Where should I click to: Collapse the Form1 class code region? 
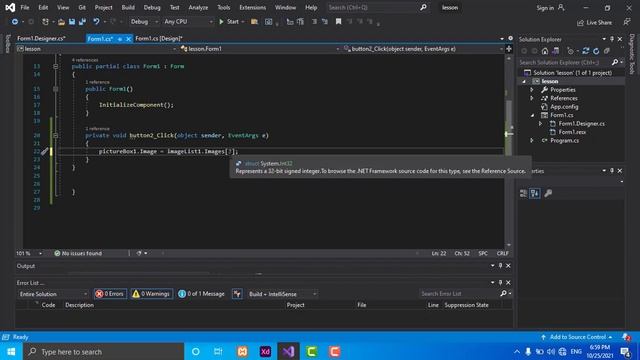[56, 66]
